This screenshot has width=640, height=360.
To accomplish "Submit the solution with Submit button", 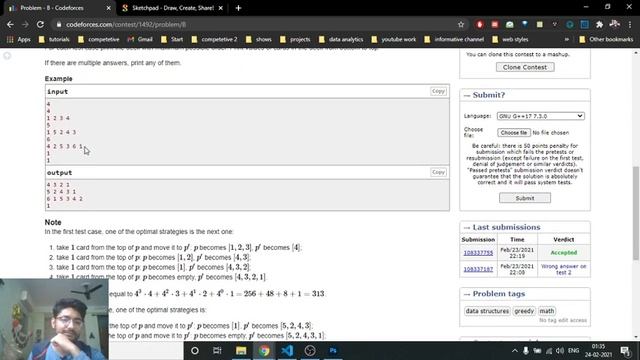I will coord(524,198).
